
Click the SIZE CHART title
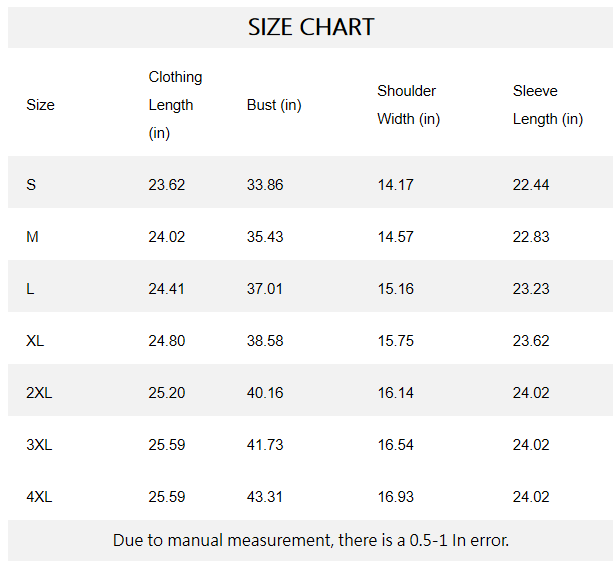point(311,27)
